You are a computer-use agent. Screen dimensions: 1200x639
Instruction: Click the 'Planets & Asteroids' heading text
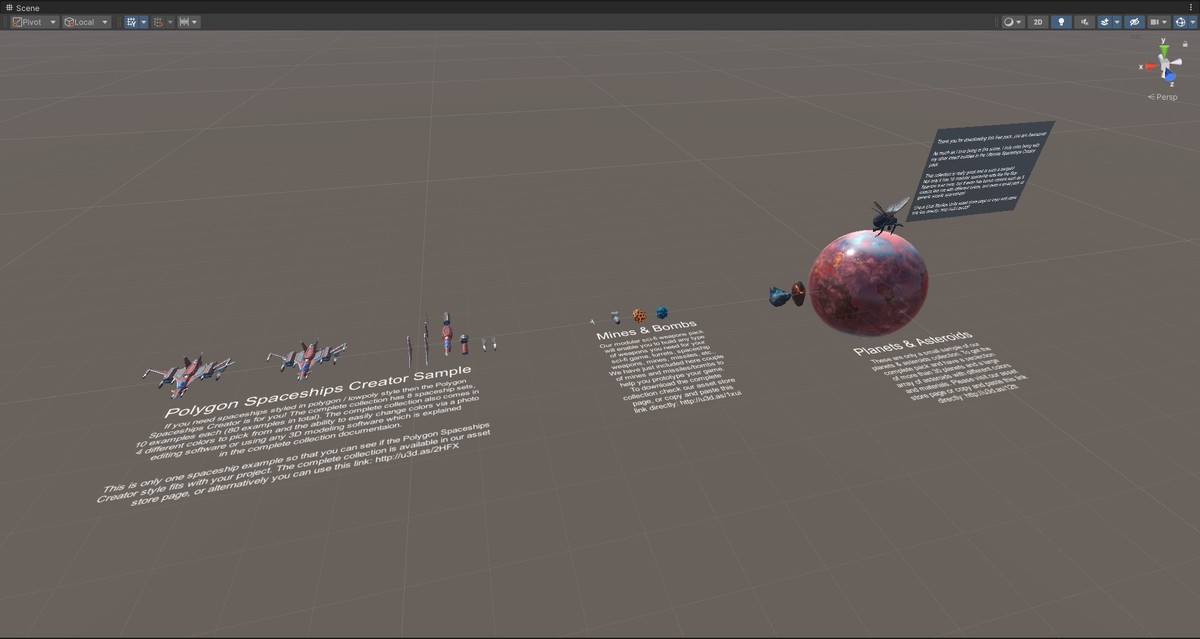point(913,342)
